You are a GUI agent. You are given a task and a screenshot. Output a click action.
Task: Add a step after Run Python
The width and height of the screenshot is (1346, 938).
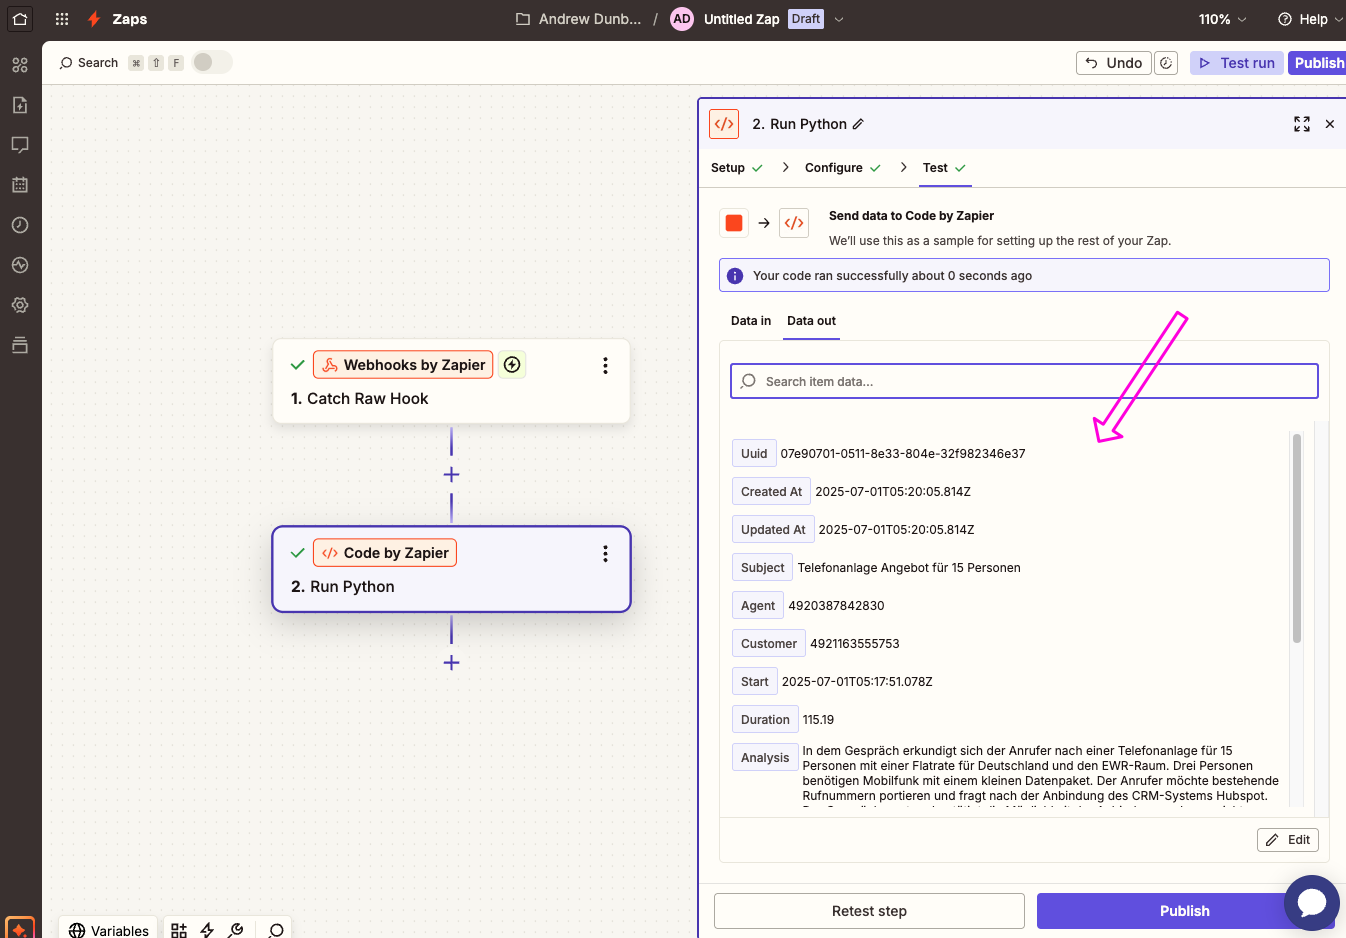(x=451, y=663)
